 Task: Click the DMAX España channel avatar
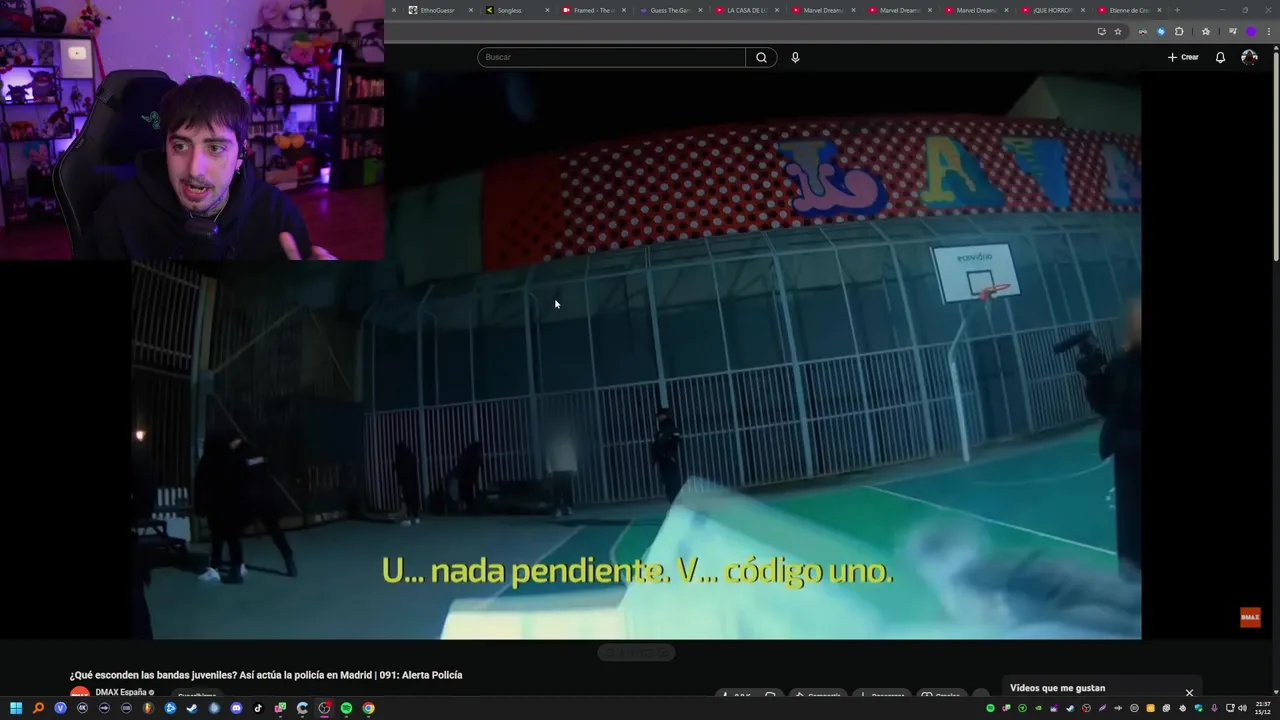(80, 693)
